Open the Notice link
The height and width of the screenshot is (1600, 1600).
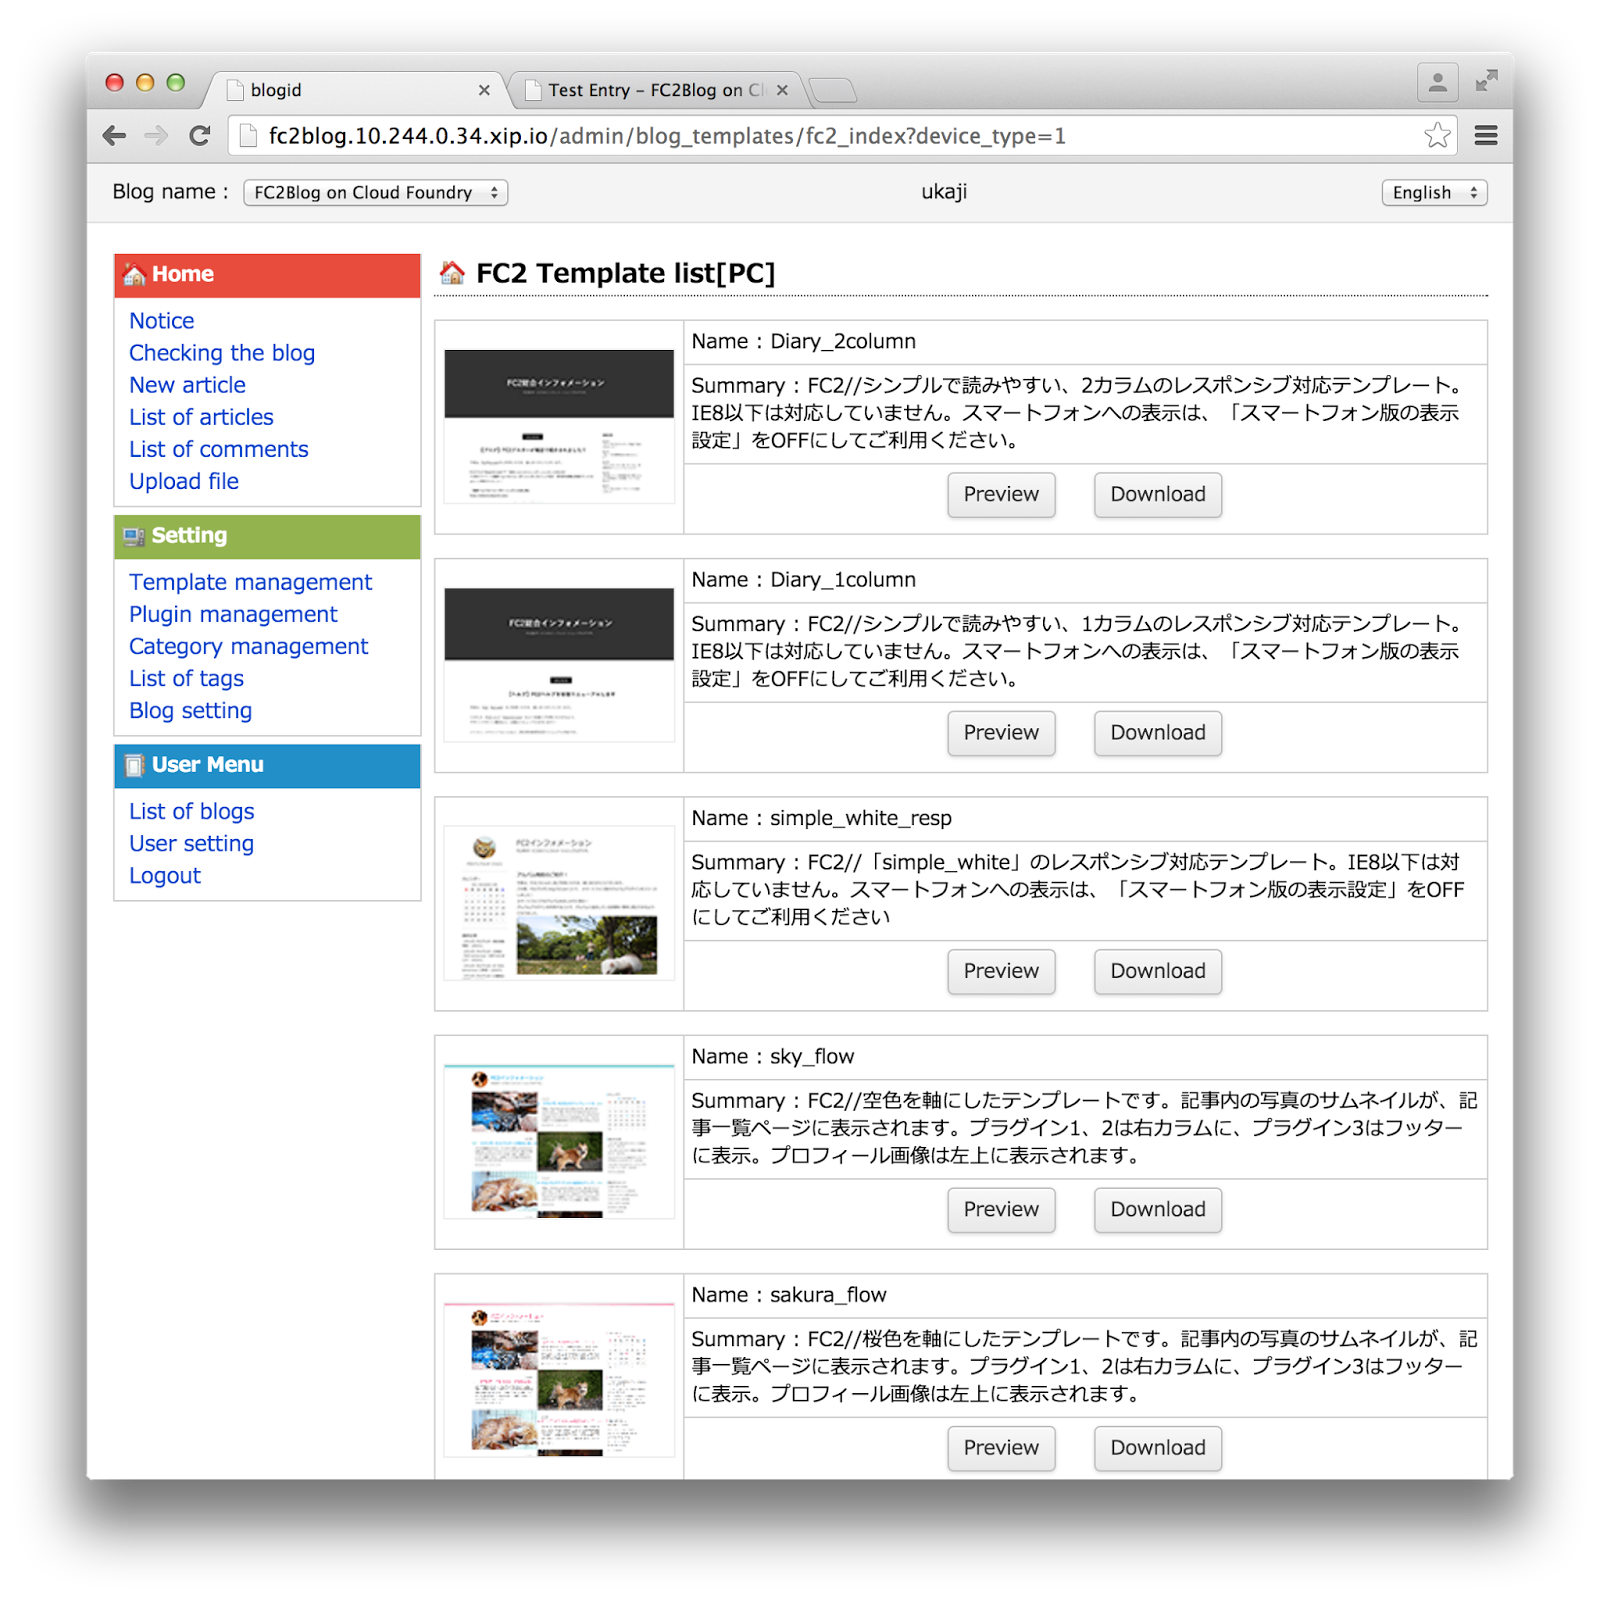click(x=162, y=321)
